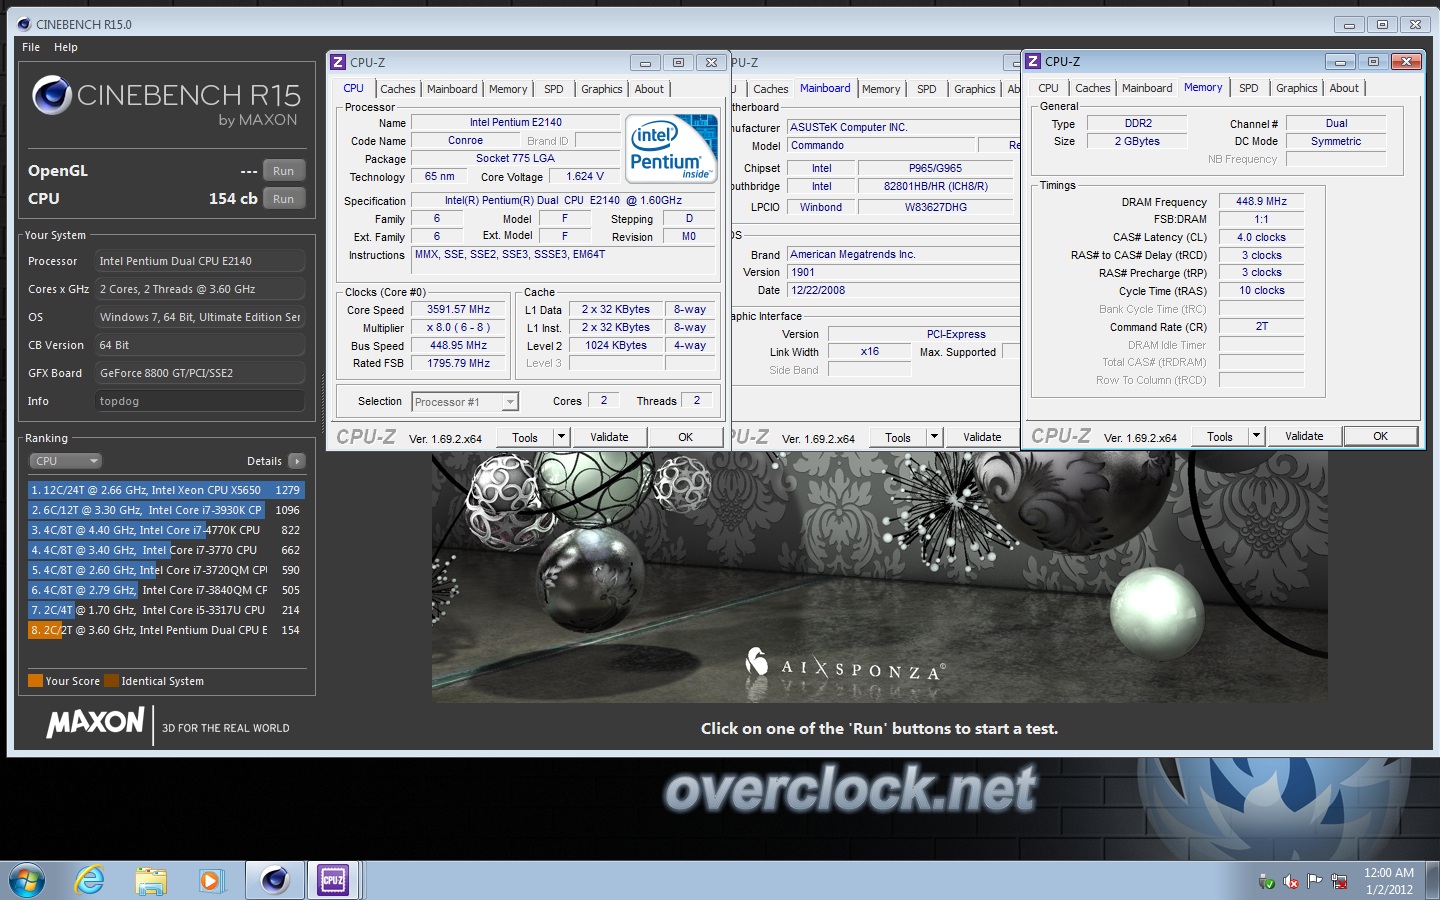Switch to CPU tab in right CPU-Z window
1440x900 pixels.
click(1048, 88)
